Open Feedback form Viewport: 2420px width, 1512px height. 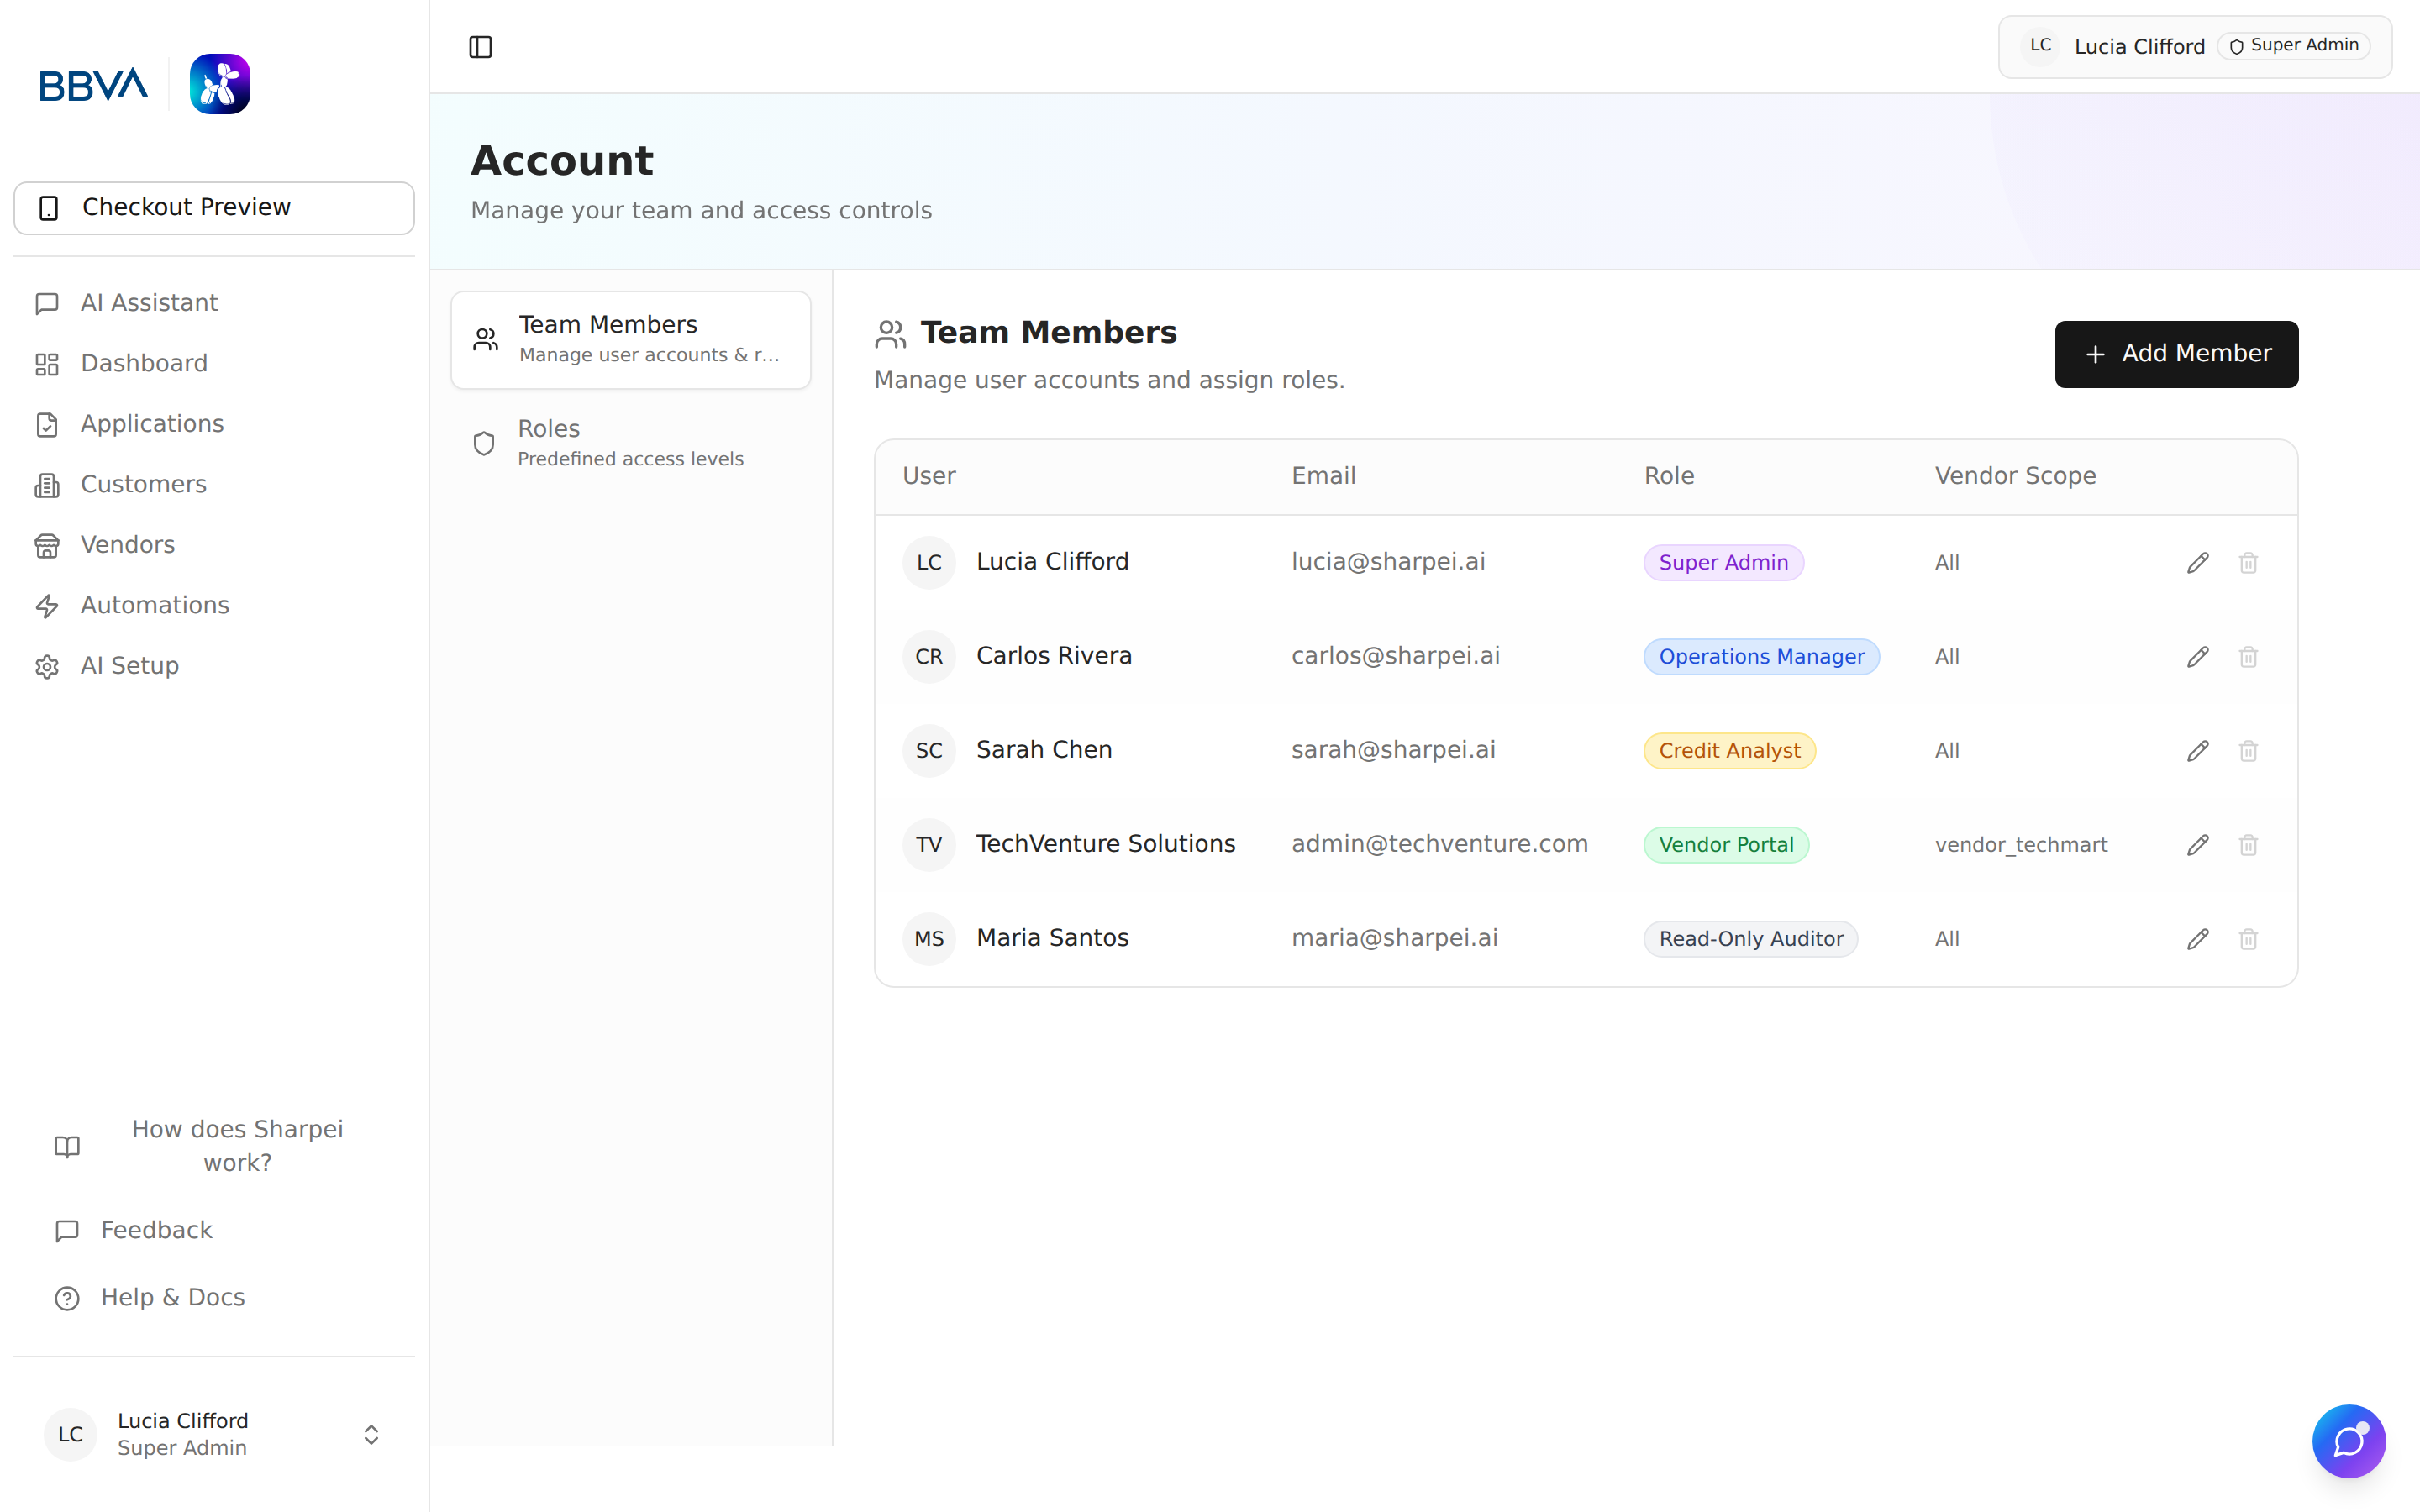(156, 1230)
